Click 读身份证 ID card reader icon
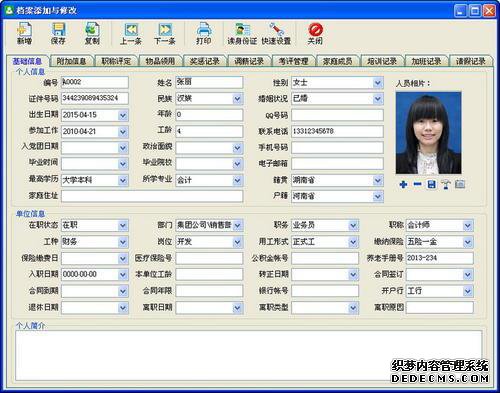Screen dimensions: 500x393 tap(242, 33)
